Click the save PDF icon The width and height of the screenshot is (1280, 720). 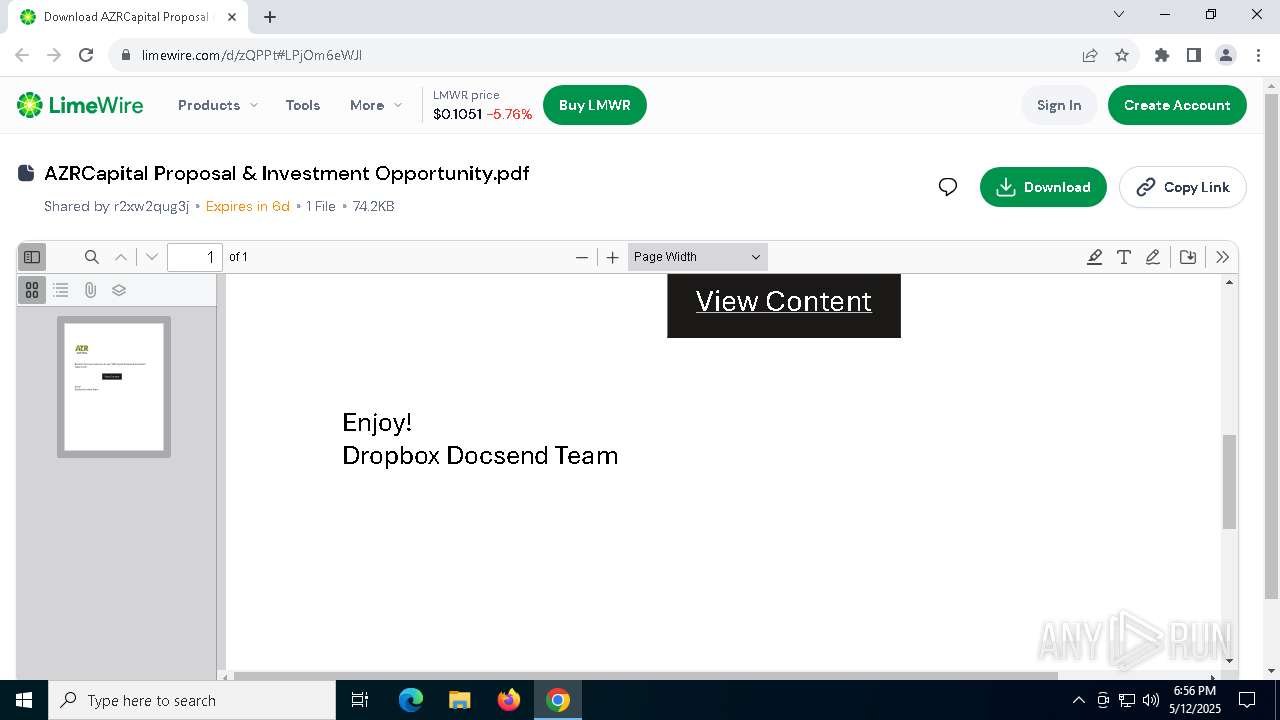click(x=1188, y=257)
